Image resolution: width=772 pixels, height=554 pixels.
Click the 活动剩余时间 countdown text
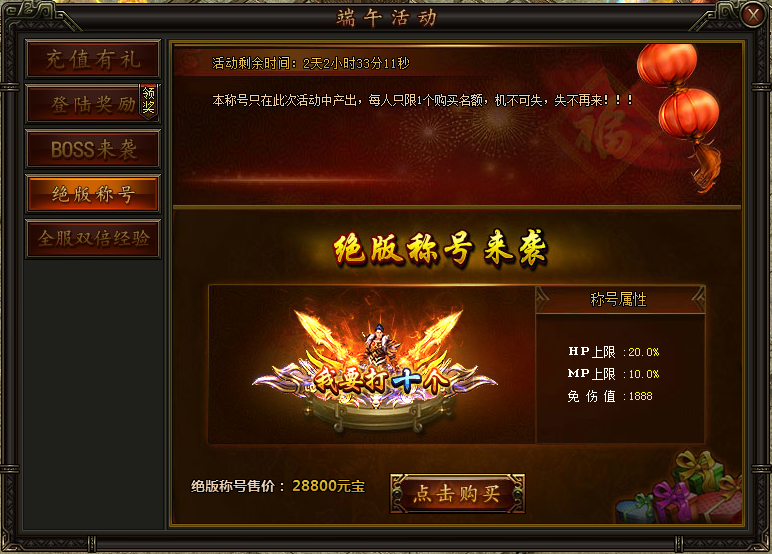pos(311,63)
